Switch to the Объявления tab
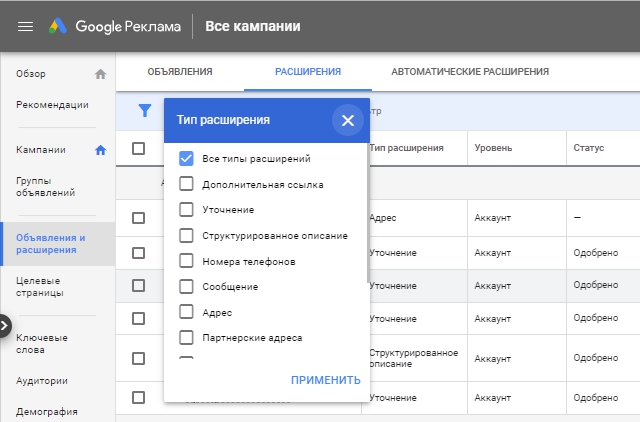This screenshot has height=422, width=640. pyautogui.click(x=180, y=72)
